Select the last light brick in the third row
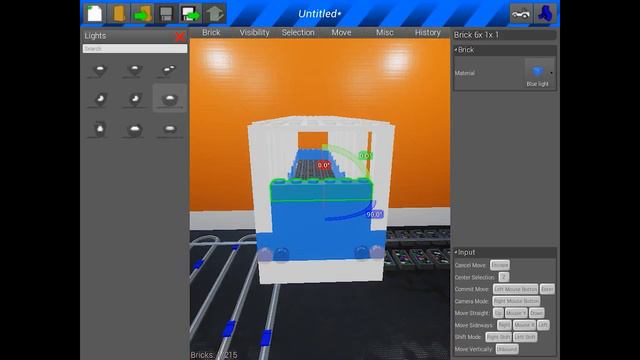Image resolution: width=640 pixels, height=360 pixels. pyautogui.click(x=169, y=129)
